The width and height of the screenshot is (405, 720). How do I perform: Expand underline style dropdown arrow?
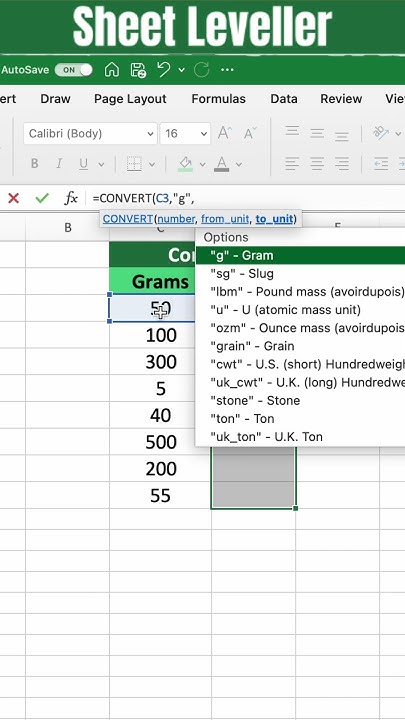point(101,164)
